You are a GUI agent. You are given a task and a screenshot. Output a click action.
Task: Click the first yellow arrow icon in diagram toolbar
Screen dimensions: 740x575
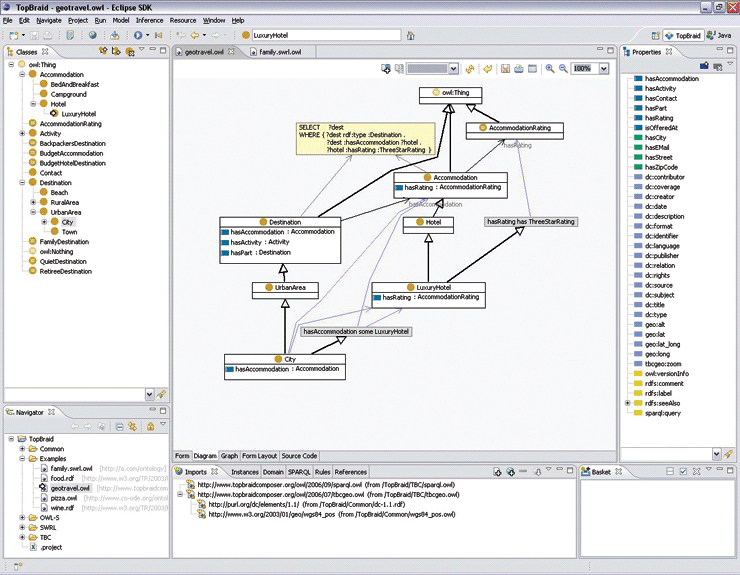[470, 68]
